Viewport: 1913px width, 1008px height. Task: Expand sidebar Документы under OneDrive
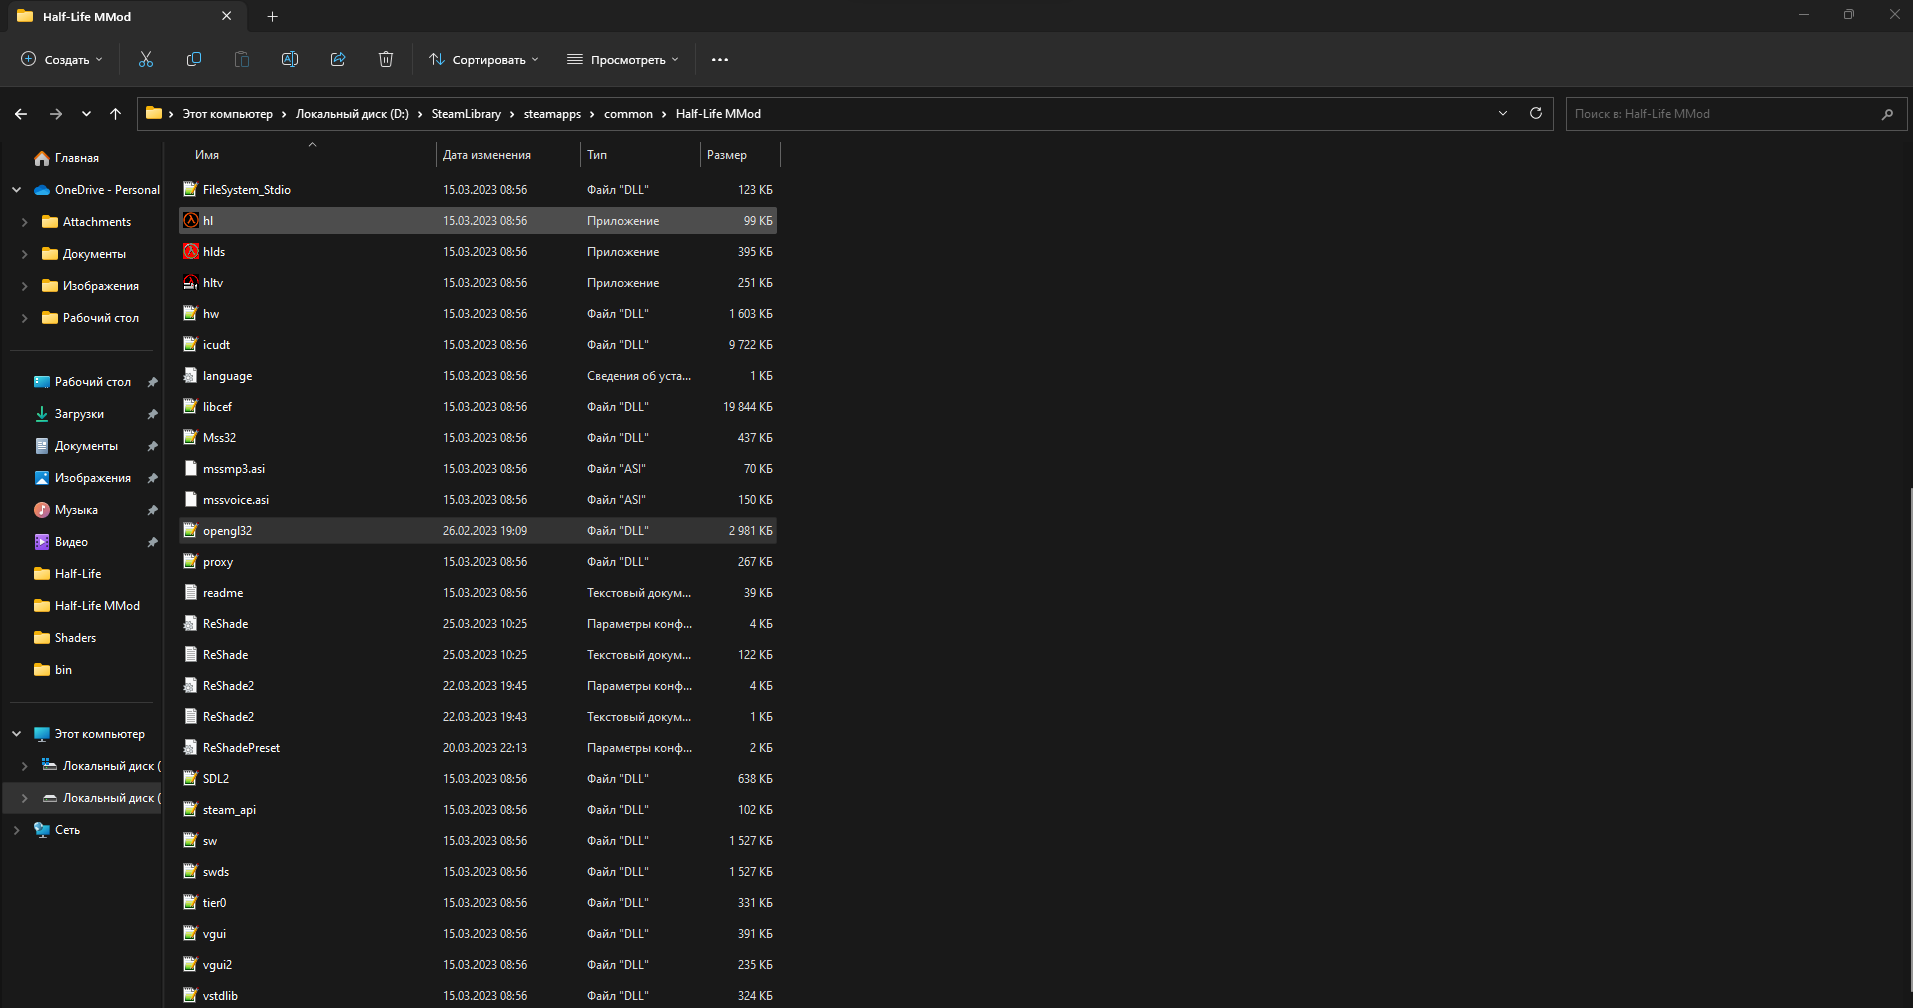24,254
